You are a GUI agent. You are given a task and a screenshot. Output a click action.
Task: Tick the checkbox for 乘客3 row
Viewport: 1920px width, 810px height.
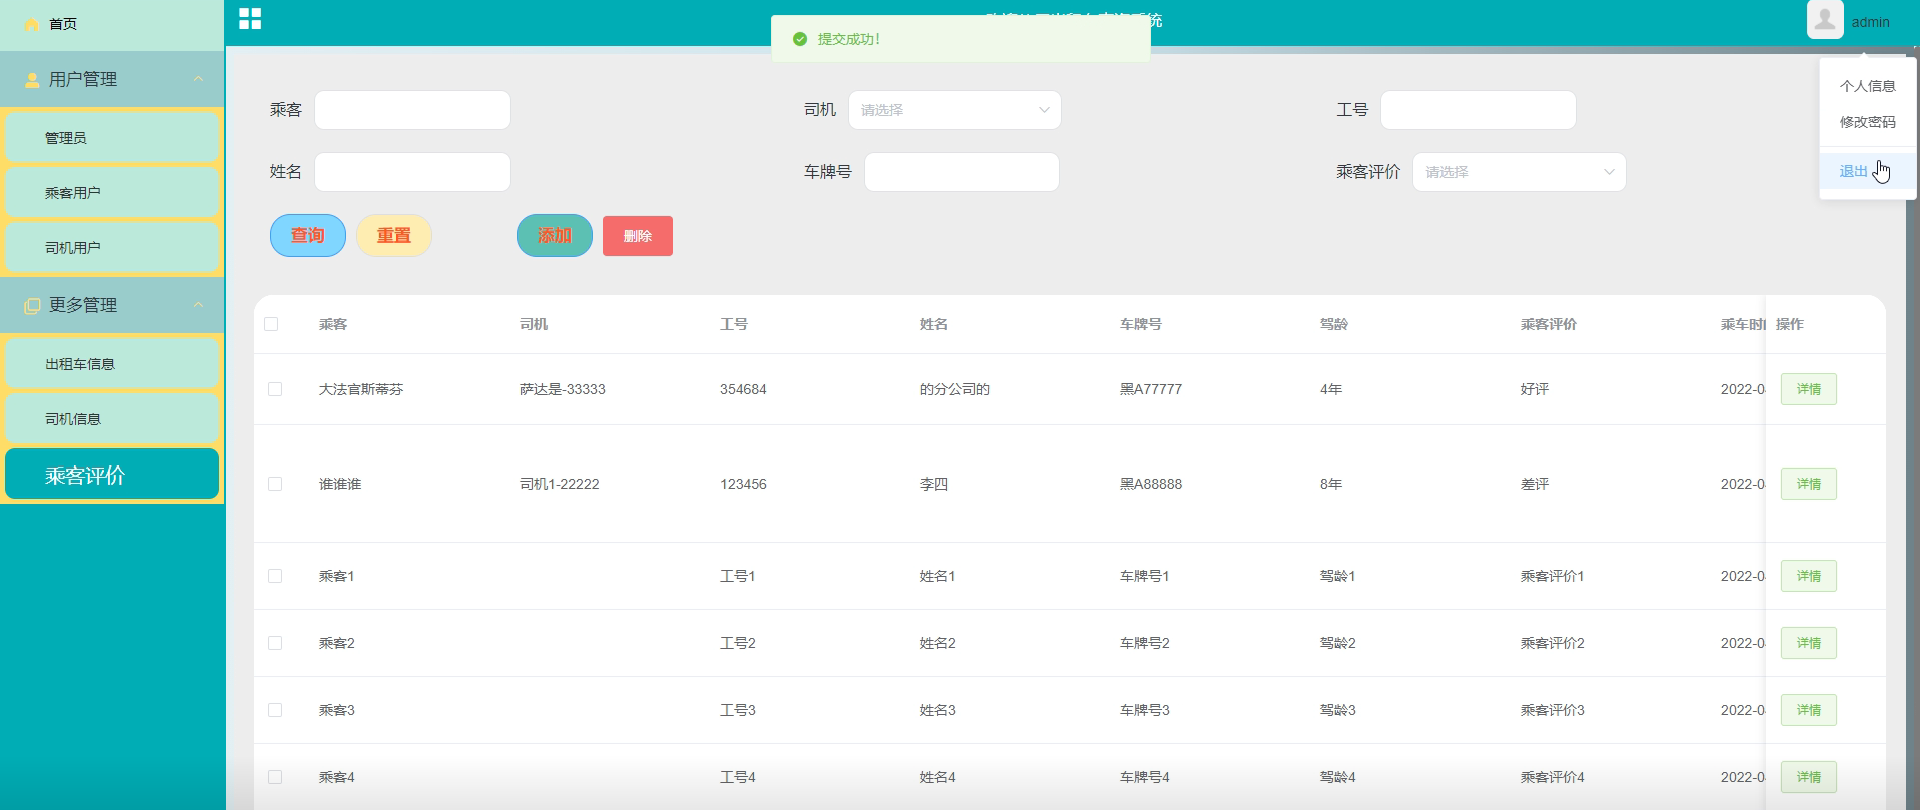point(275,710)
